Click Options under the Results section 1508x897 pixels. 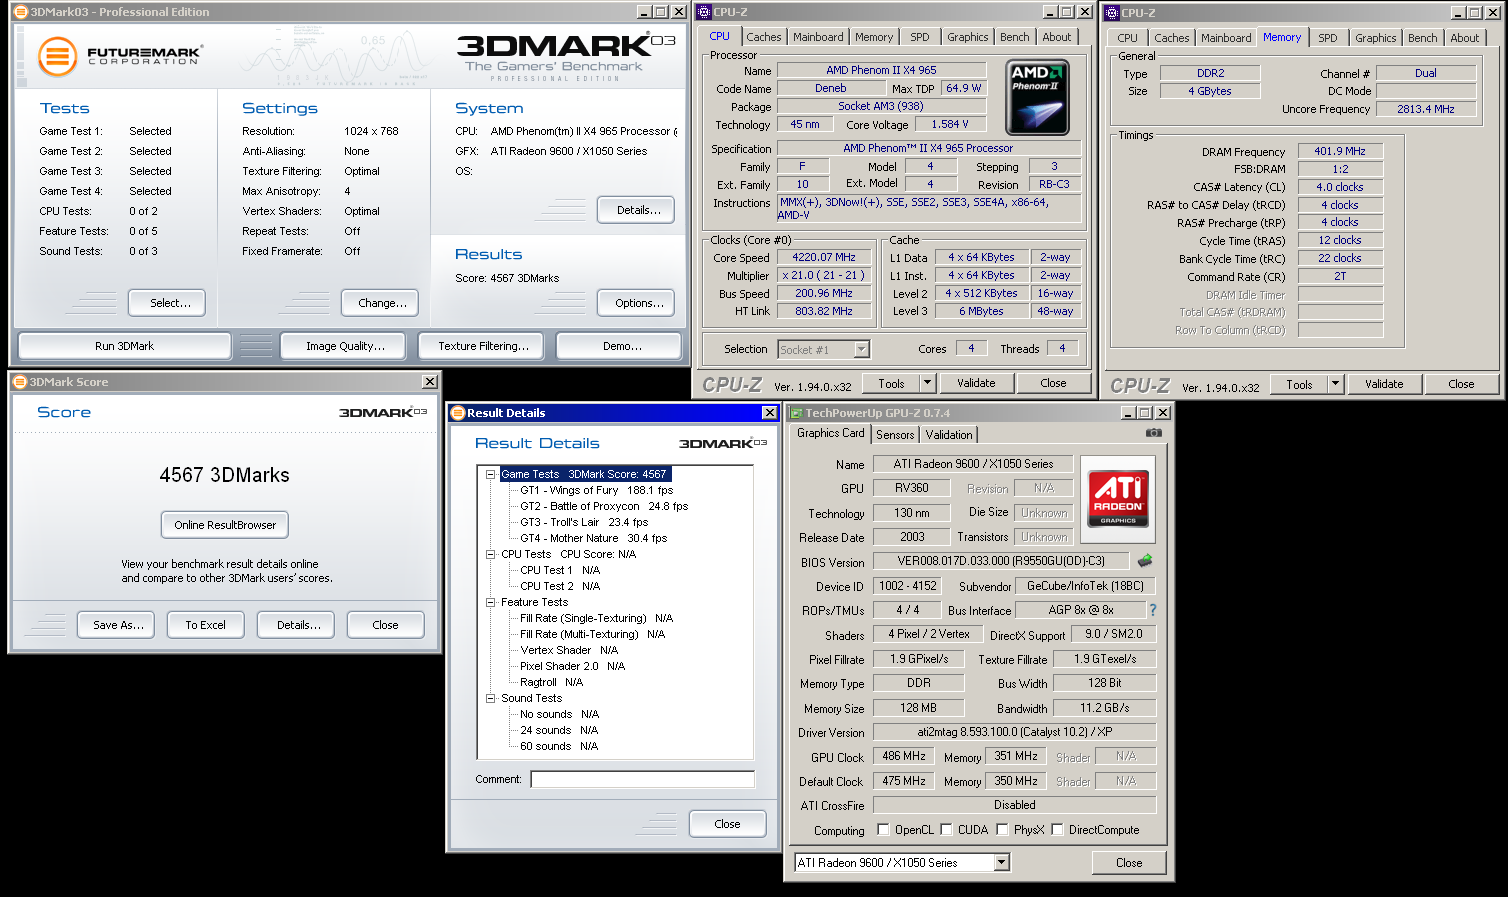click(637, 303)
